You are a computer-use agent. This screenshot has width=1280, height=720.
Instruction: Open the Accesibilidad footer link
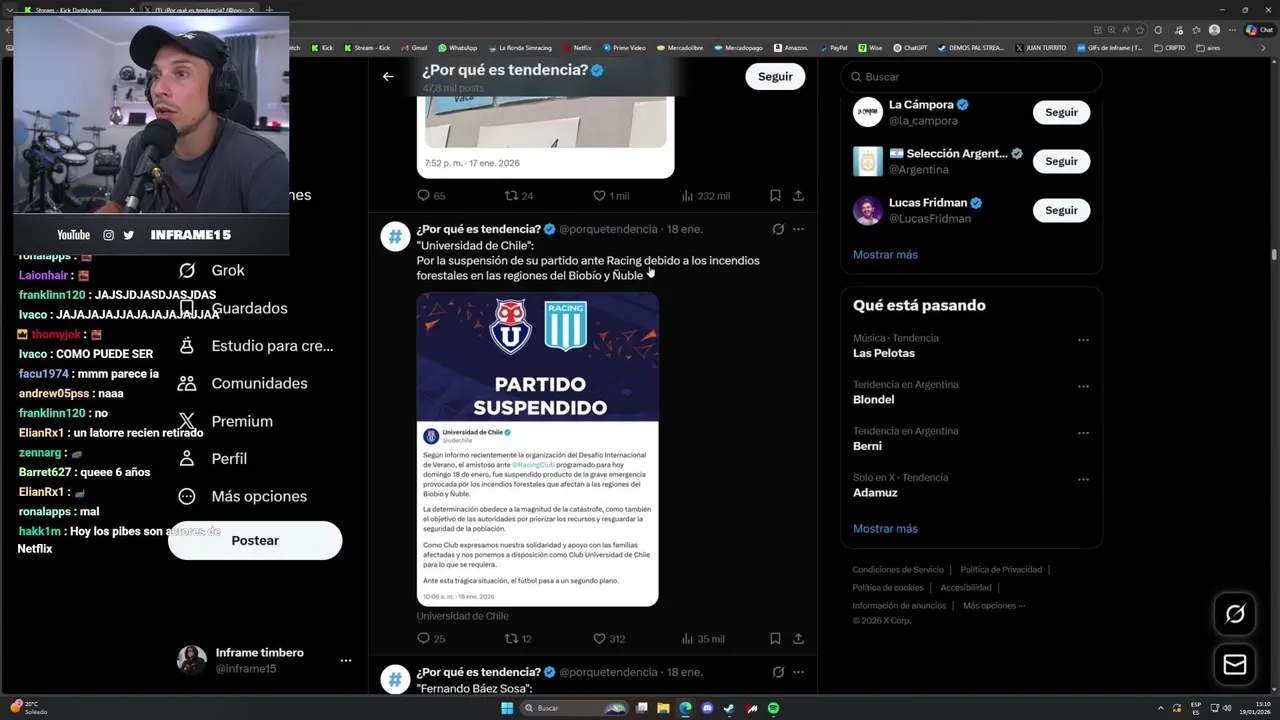966,588
